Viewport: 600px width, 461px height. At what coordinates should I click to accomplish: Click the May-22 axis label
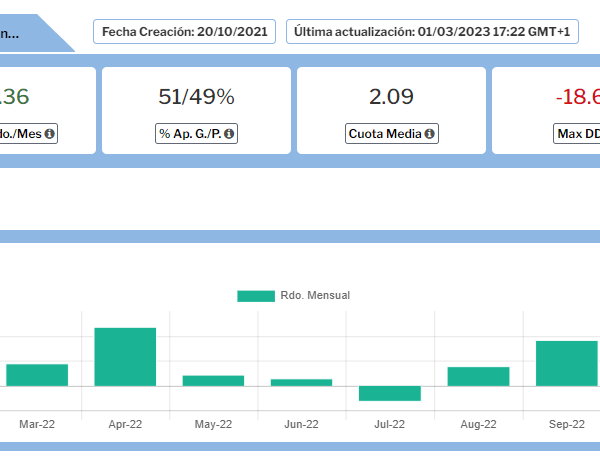point(213,424)
